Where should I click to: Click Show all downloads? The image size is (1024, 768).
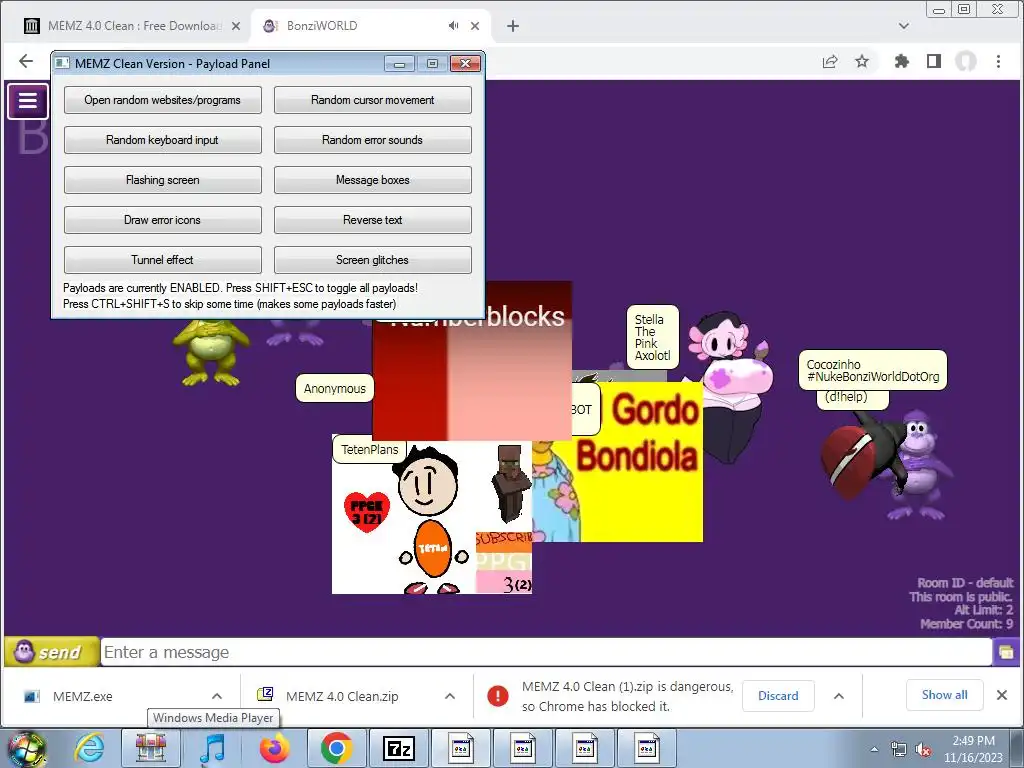(944, 695)
